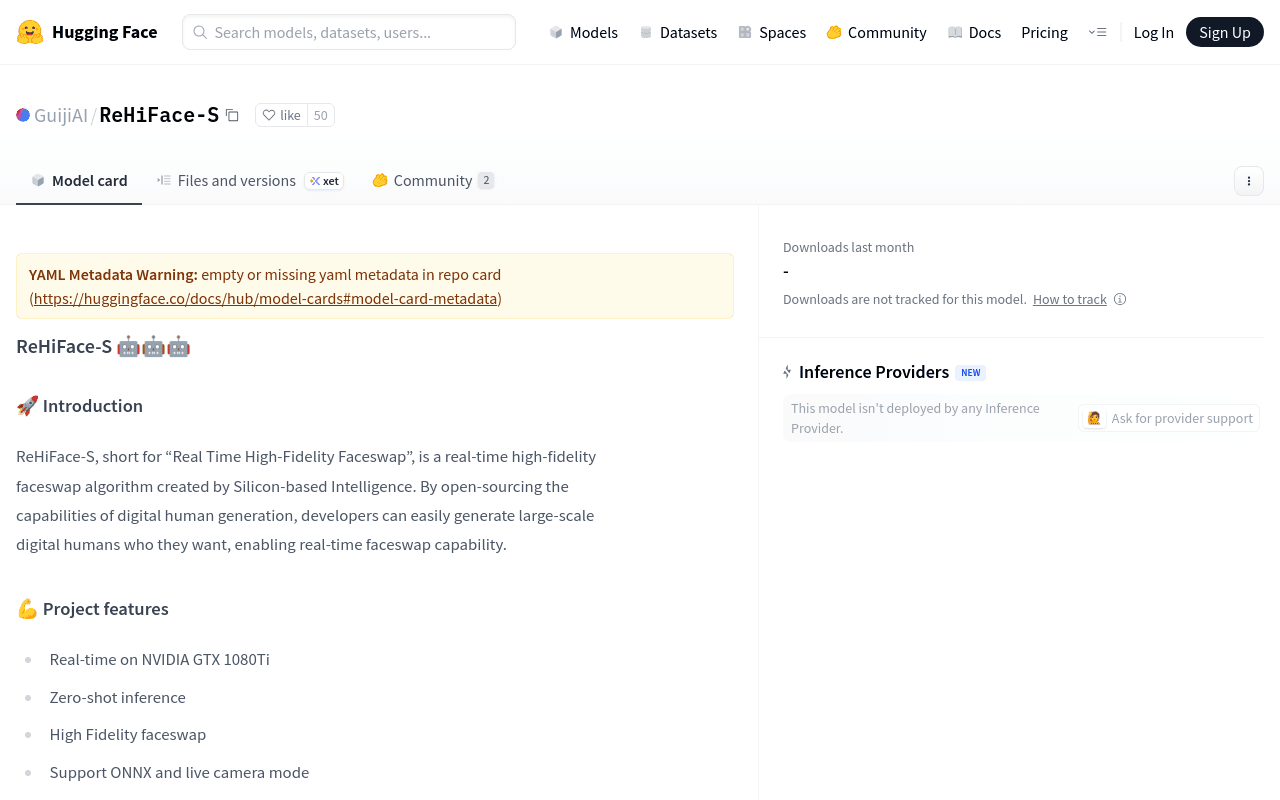Like the ReHiFace-S model
Image resolution: width=1280 pixels, height=800 pixels.
click(281, 115)
